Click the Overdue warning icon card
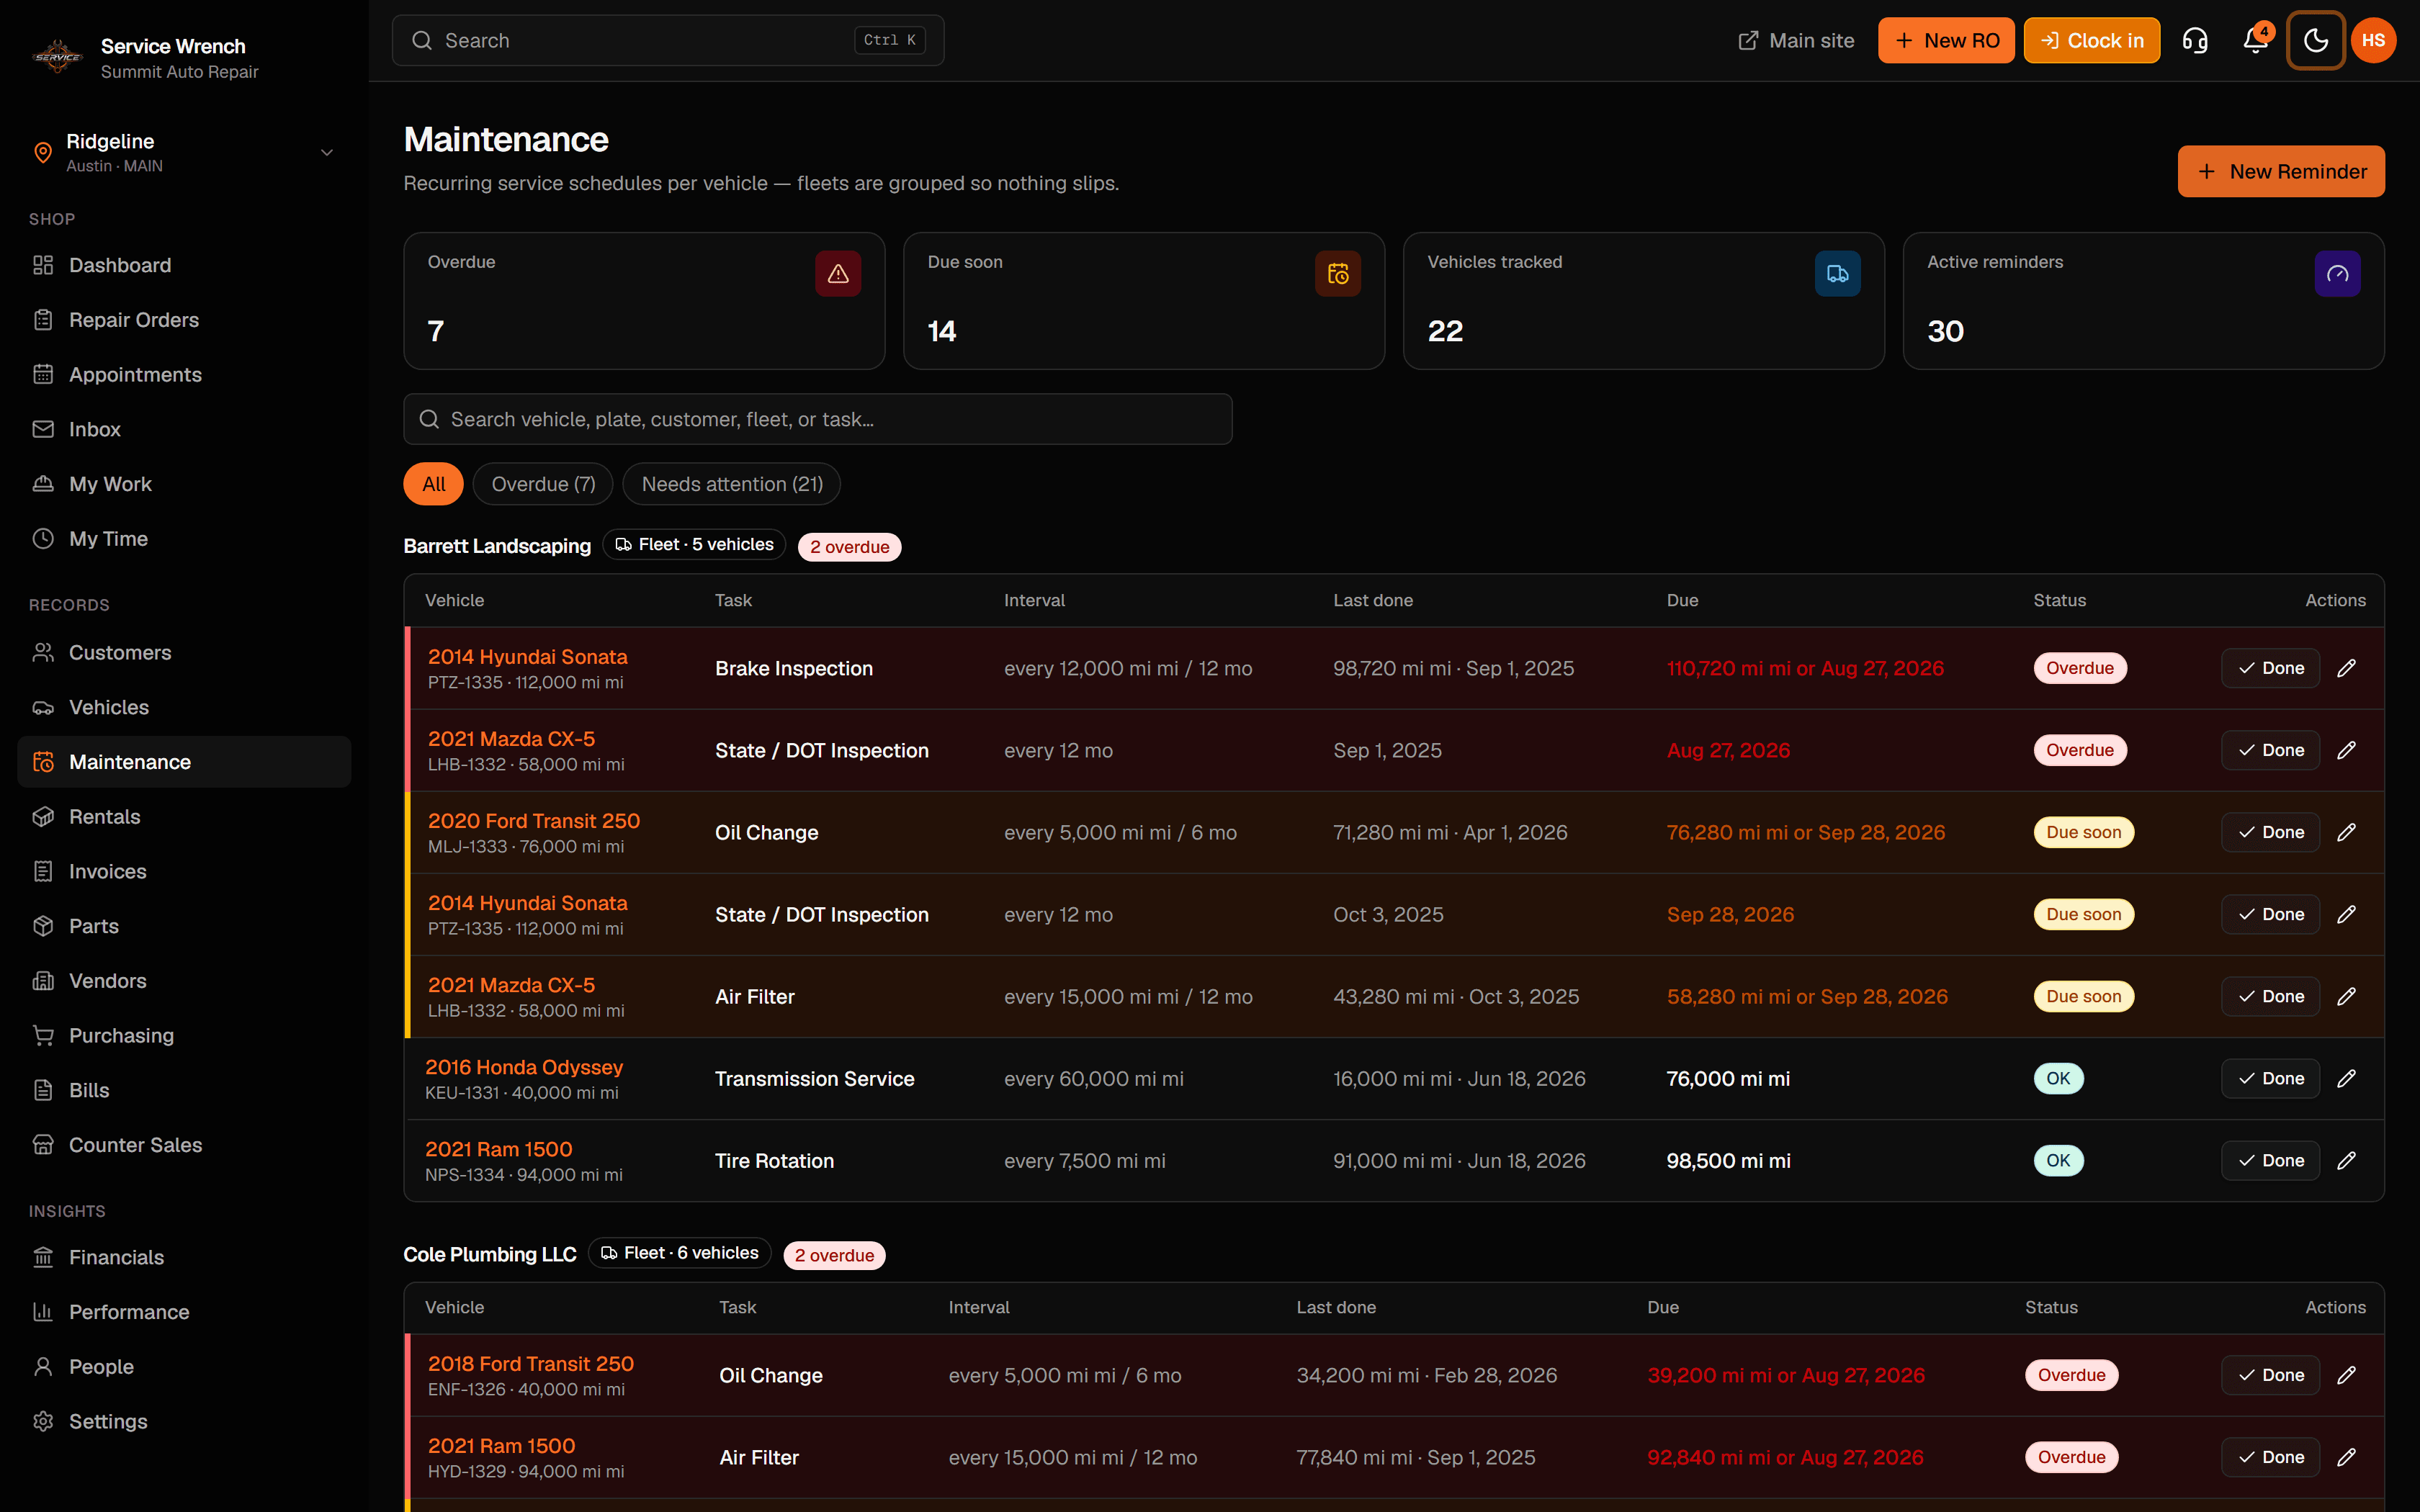Viewport: 2420px width, 1512px height. click(838, 274)
